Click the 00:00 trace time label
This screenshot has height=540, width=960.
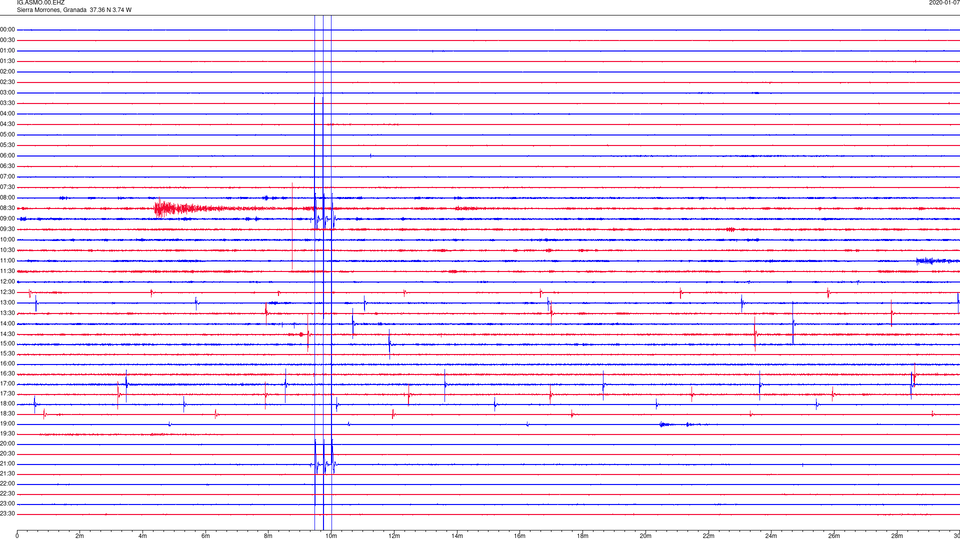coord(7,29)
